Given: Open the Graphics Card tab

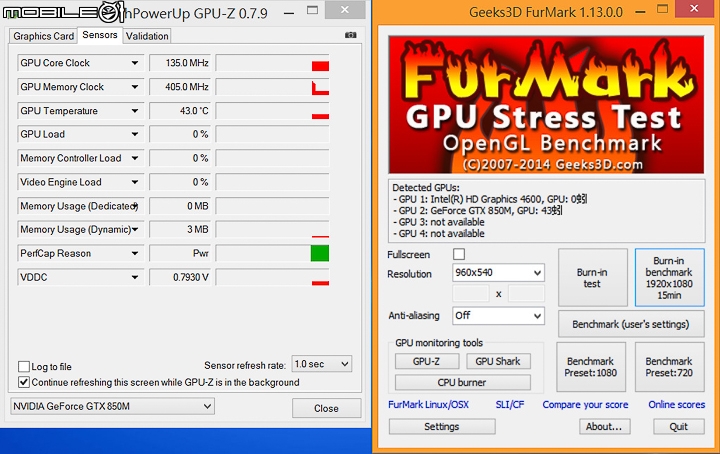Looking at the screenshot, I should (43, 36).
